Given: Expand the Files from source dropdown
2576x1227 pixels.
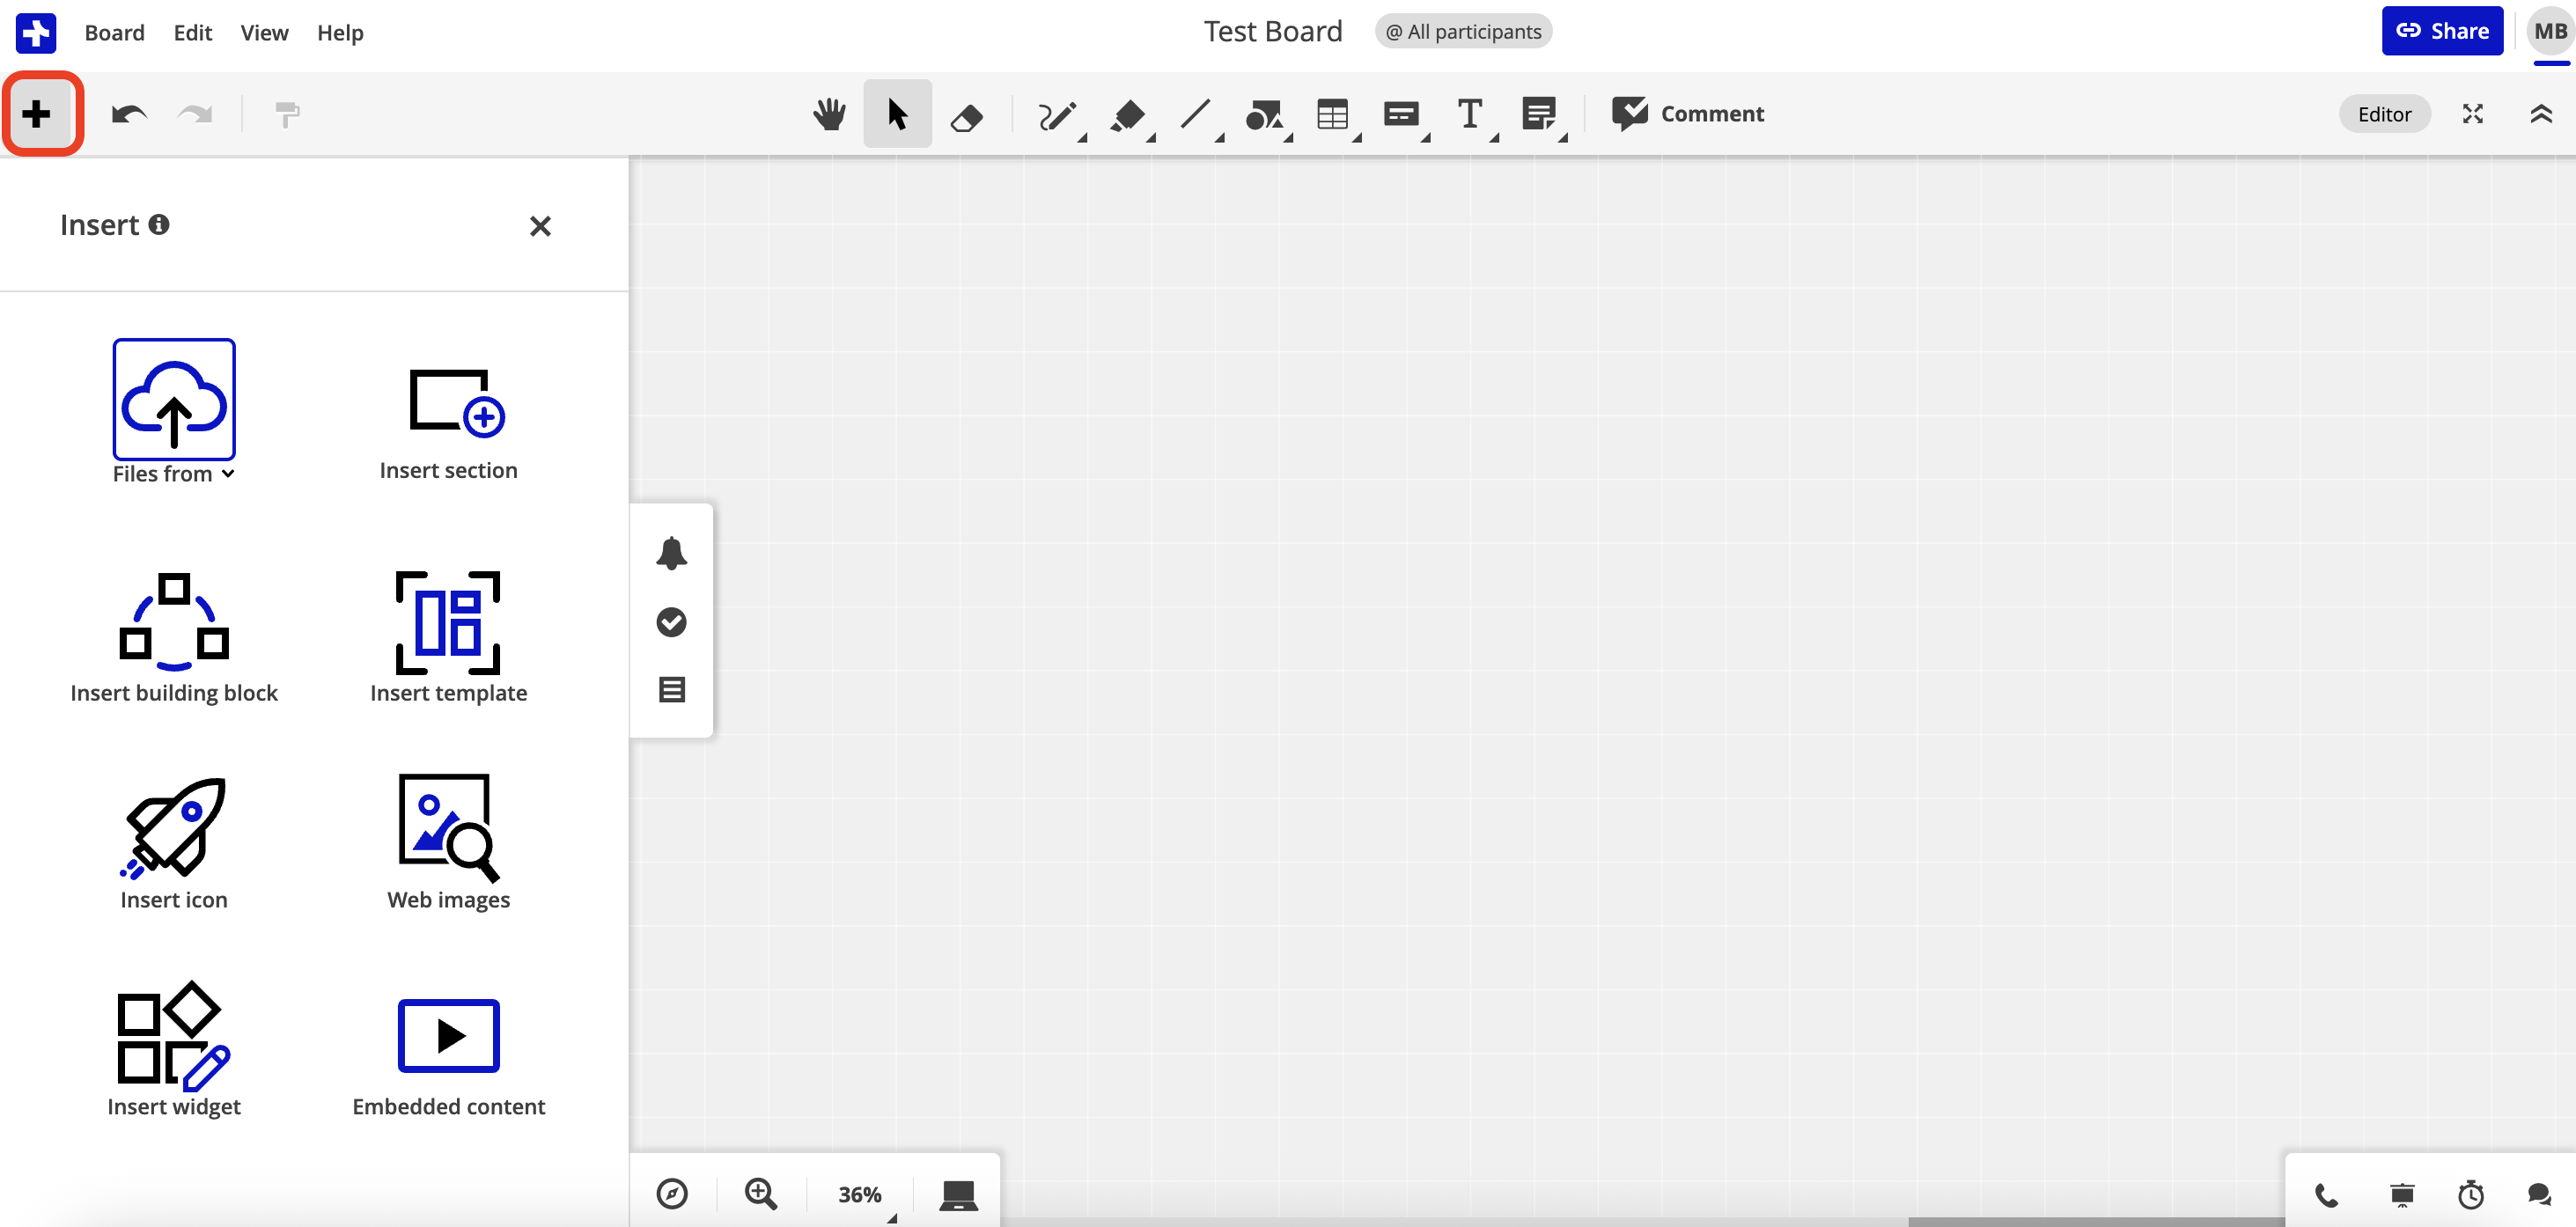Looking at the screenshot, I should (x=229, y=475).
